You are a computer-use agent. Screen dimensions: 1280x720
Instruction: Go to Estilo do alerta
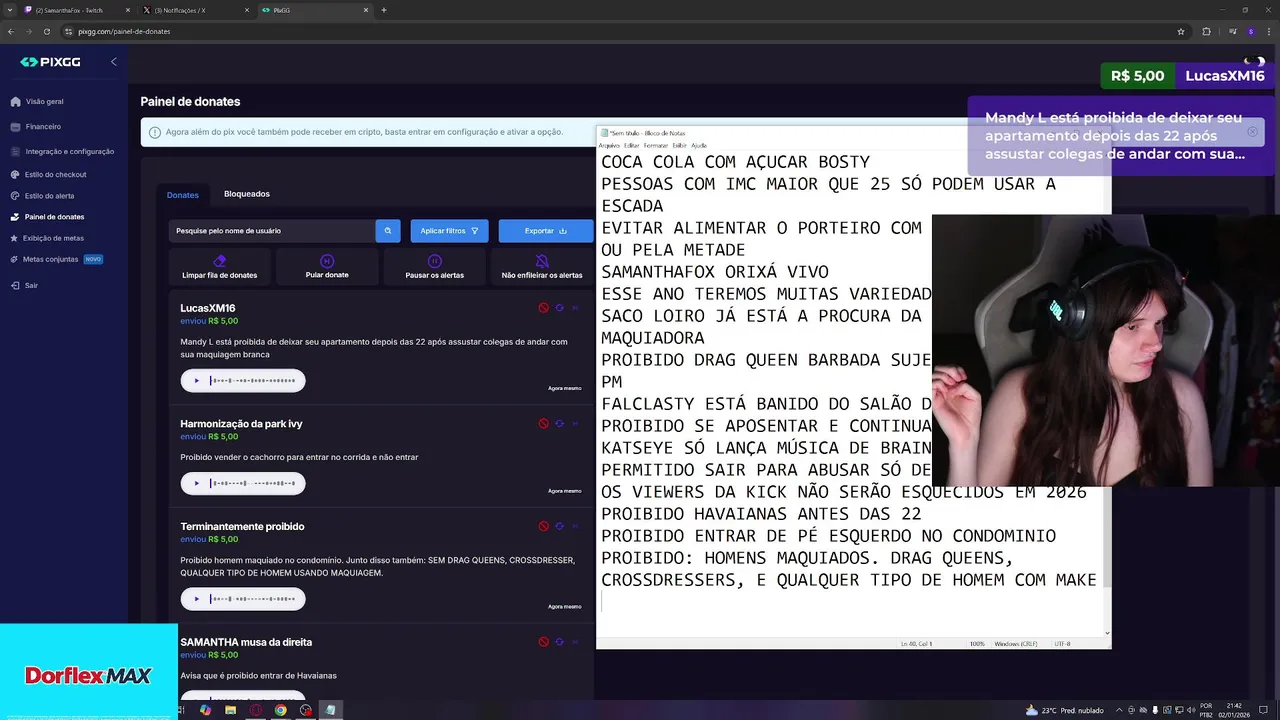[42, 196]
